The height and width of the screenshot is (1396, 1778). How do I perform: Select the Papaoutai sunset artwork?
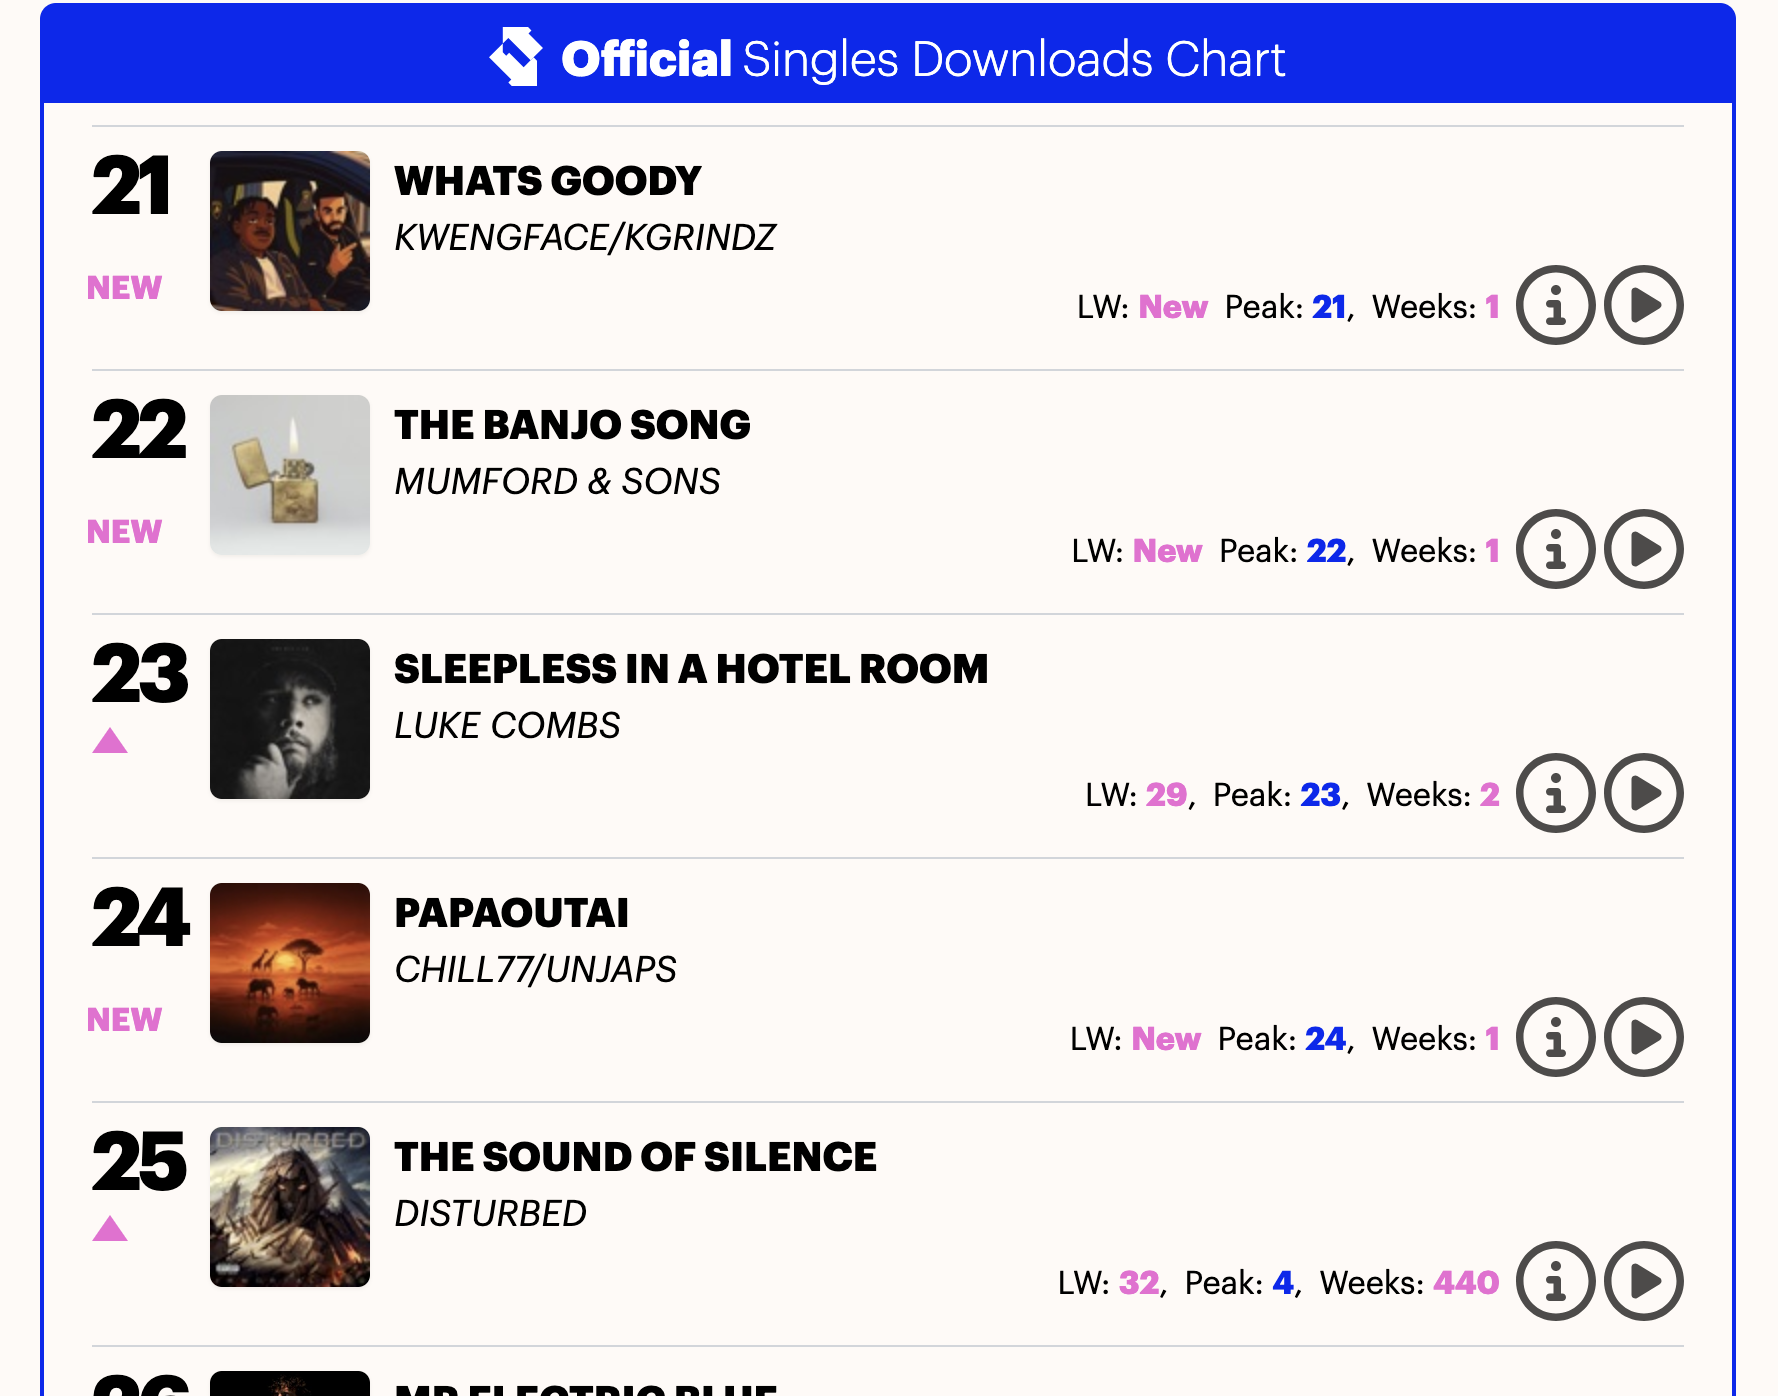(x=290, y=963)
